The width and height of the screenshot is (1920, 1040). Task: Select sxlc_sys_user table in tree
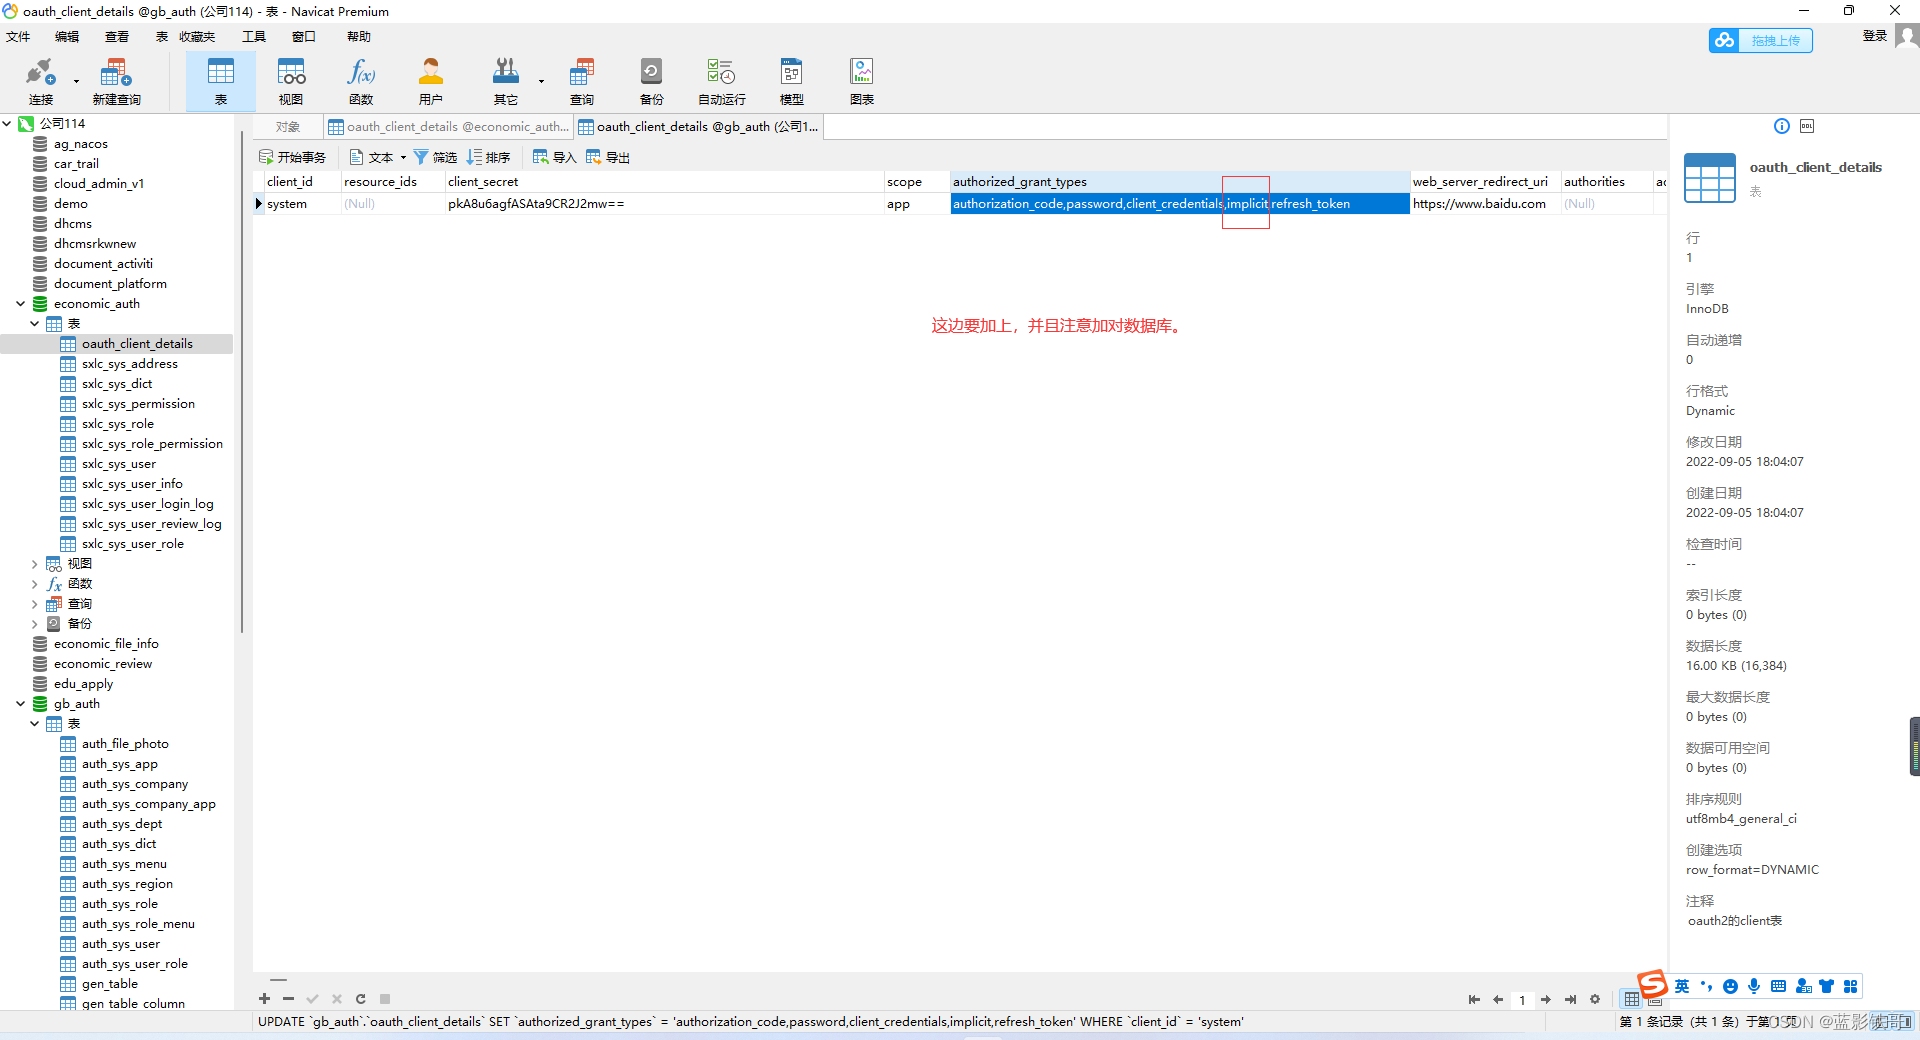[x=119, y=464]
